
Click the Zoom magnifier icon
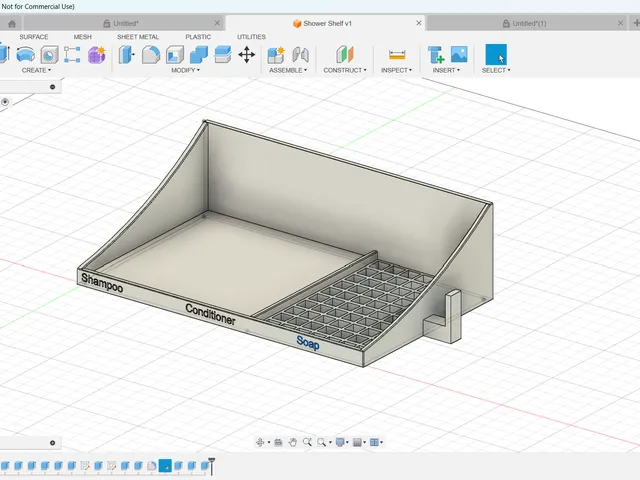pyautogui.click(x=307, y=442)
